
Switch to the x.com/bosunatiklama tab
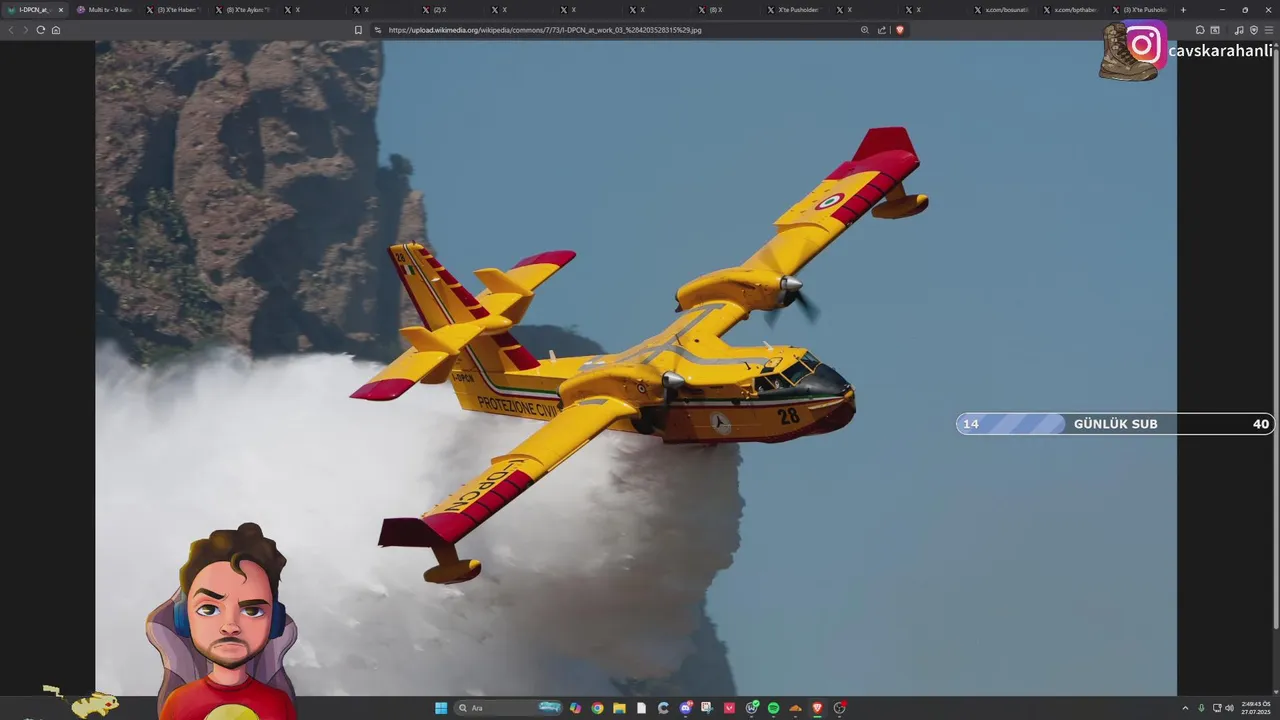(1000, 10)
